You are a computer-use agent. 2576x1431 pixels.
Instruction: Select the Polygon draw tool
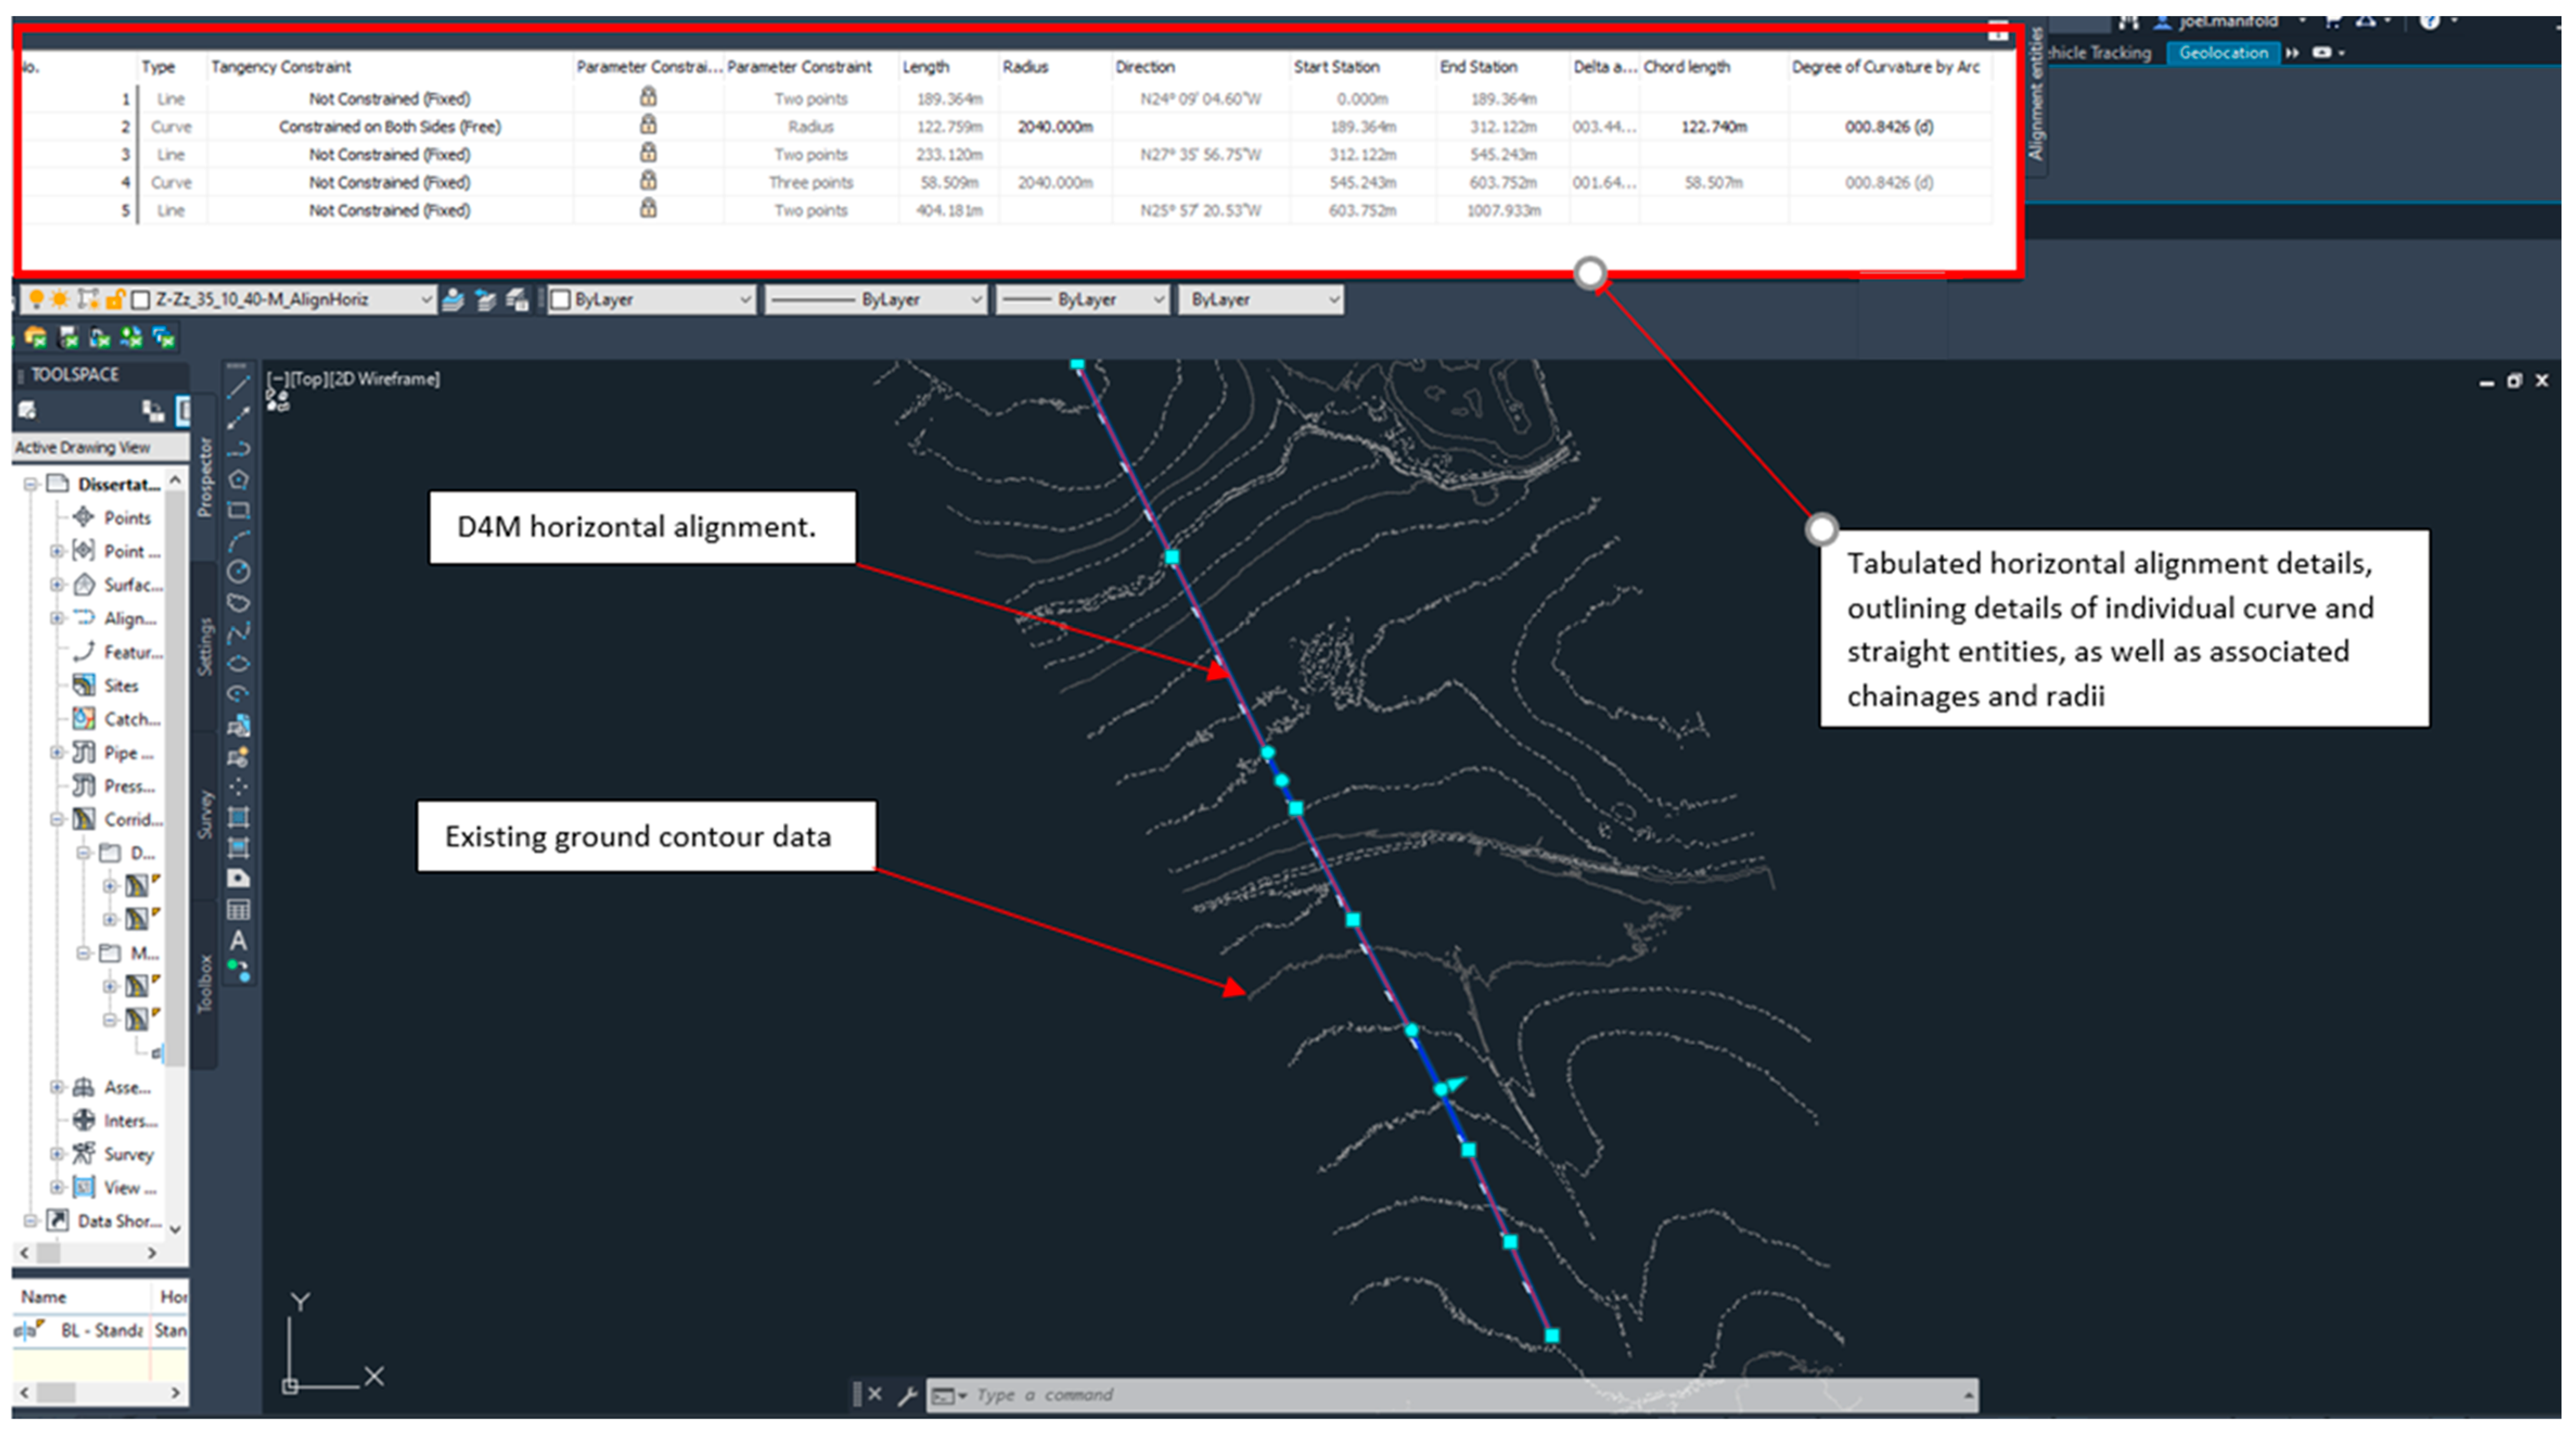pos(238,480)
